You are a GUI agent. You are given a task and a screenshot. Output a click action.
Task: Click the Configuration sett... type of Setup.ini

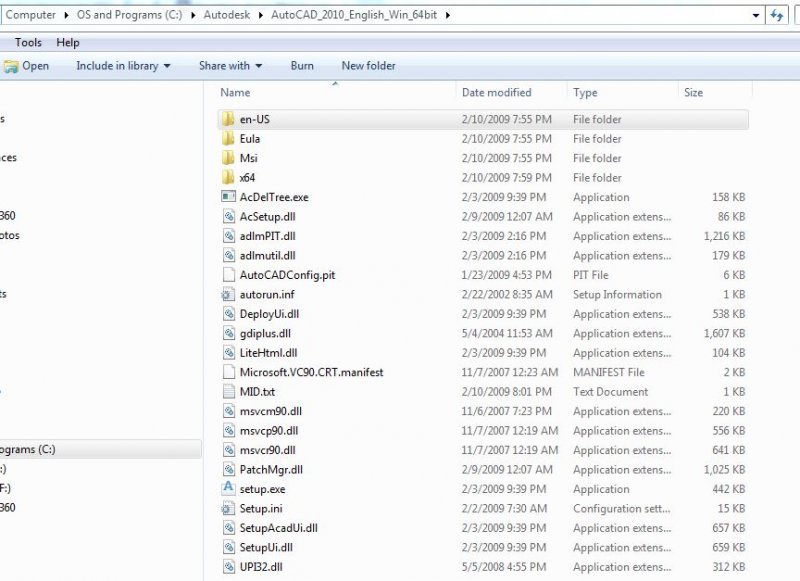click(x=621, y=509)
